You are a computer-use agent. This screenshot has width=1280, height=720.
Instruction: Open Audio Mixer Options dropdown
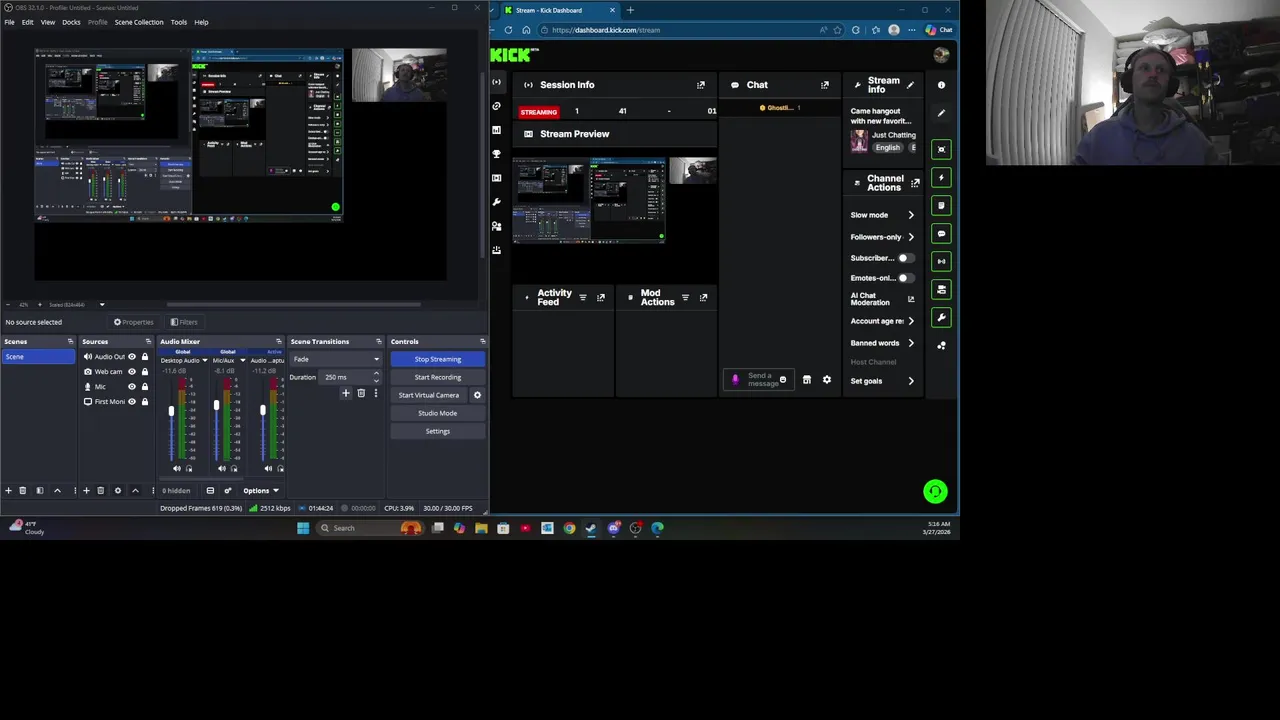coord(261,491)
